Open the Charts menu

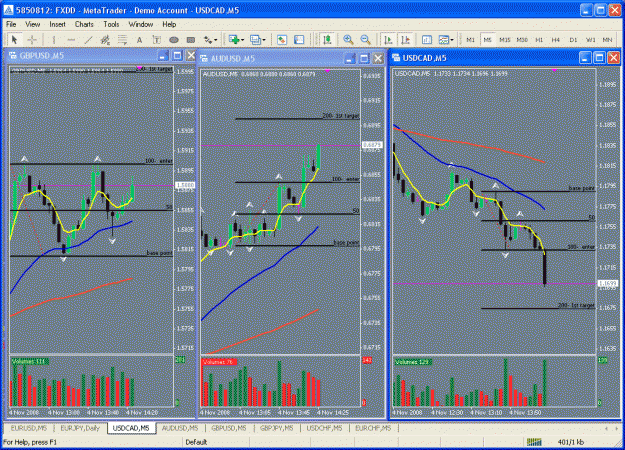pos(84,24)
